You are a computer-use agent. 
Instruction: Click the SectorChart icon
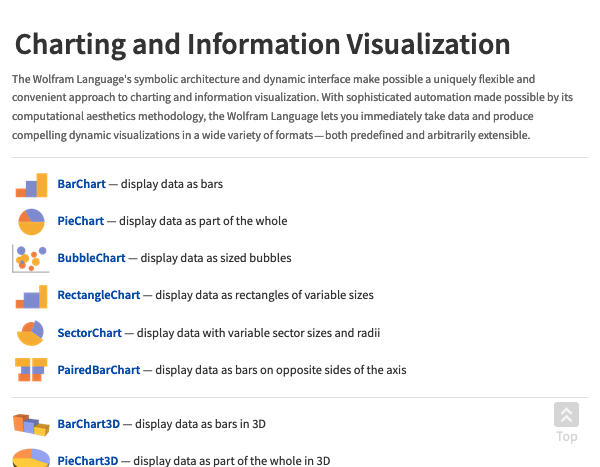(31, 333)
